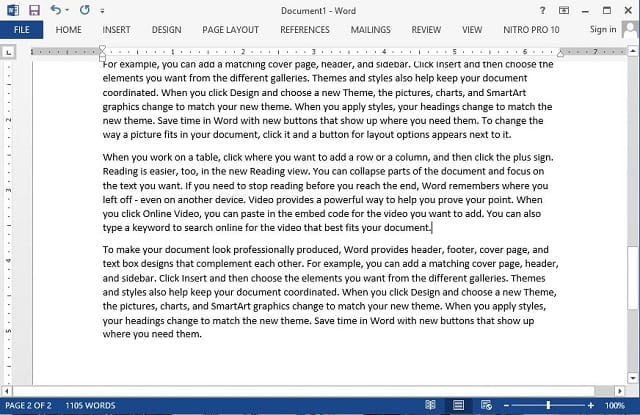Switch to the PAGE LAYOUT tab
This screenshot has width=640, height=415.
[231, 30]
